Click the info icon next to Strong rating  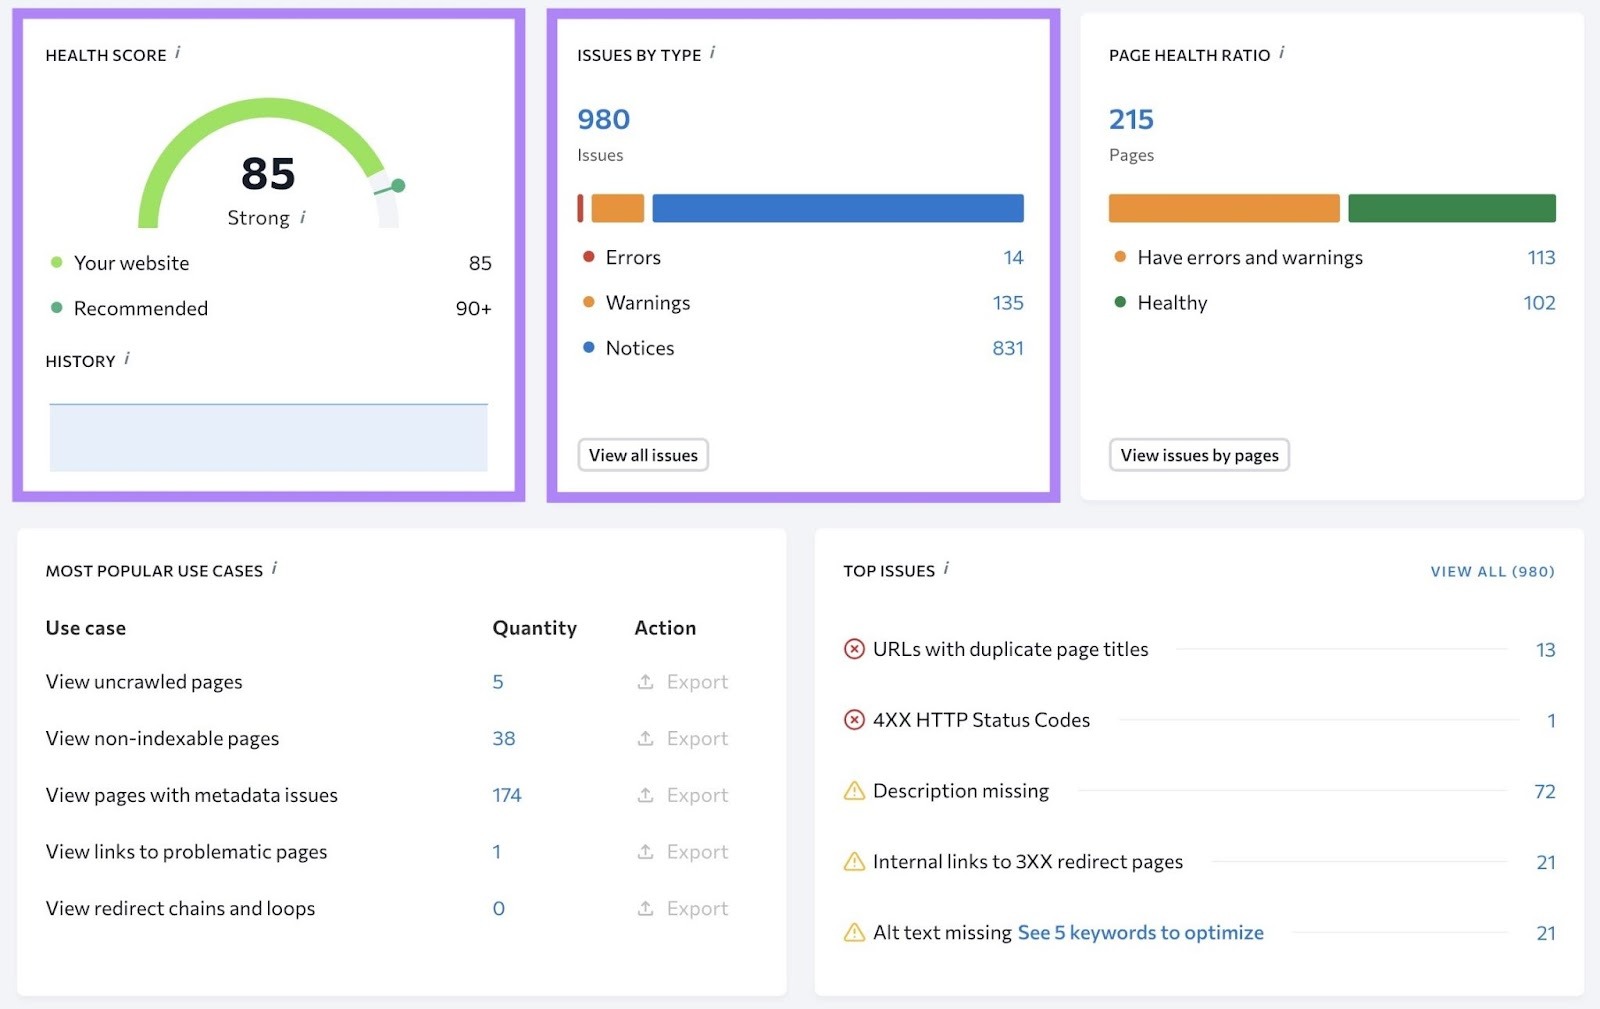[x=303, y=217]
